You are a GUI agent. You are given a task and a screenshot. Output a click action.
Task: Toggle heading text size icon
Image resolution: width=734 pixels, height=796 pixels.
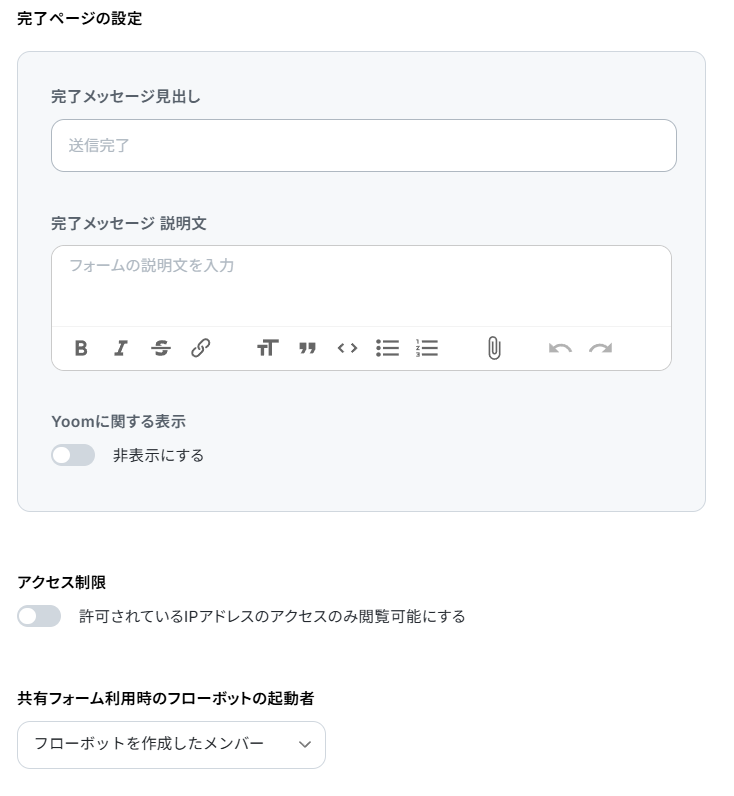click(x=268, y=349)
